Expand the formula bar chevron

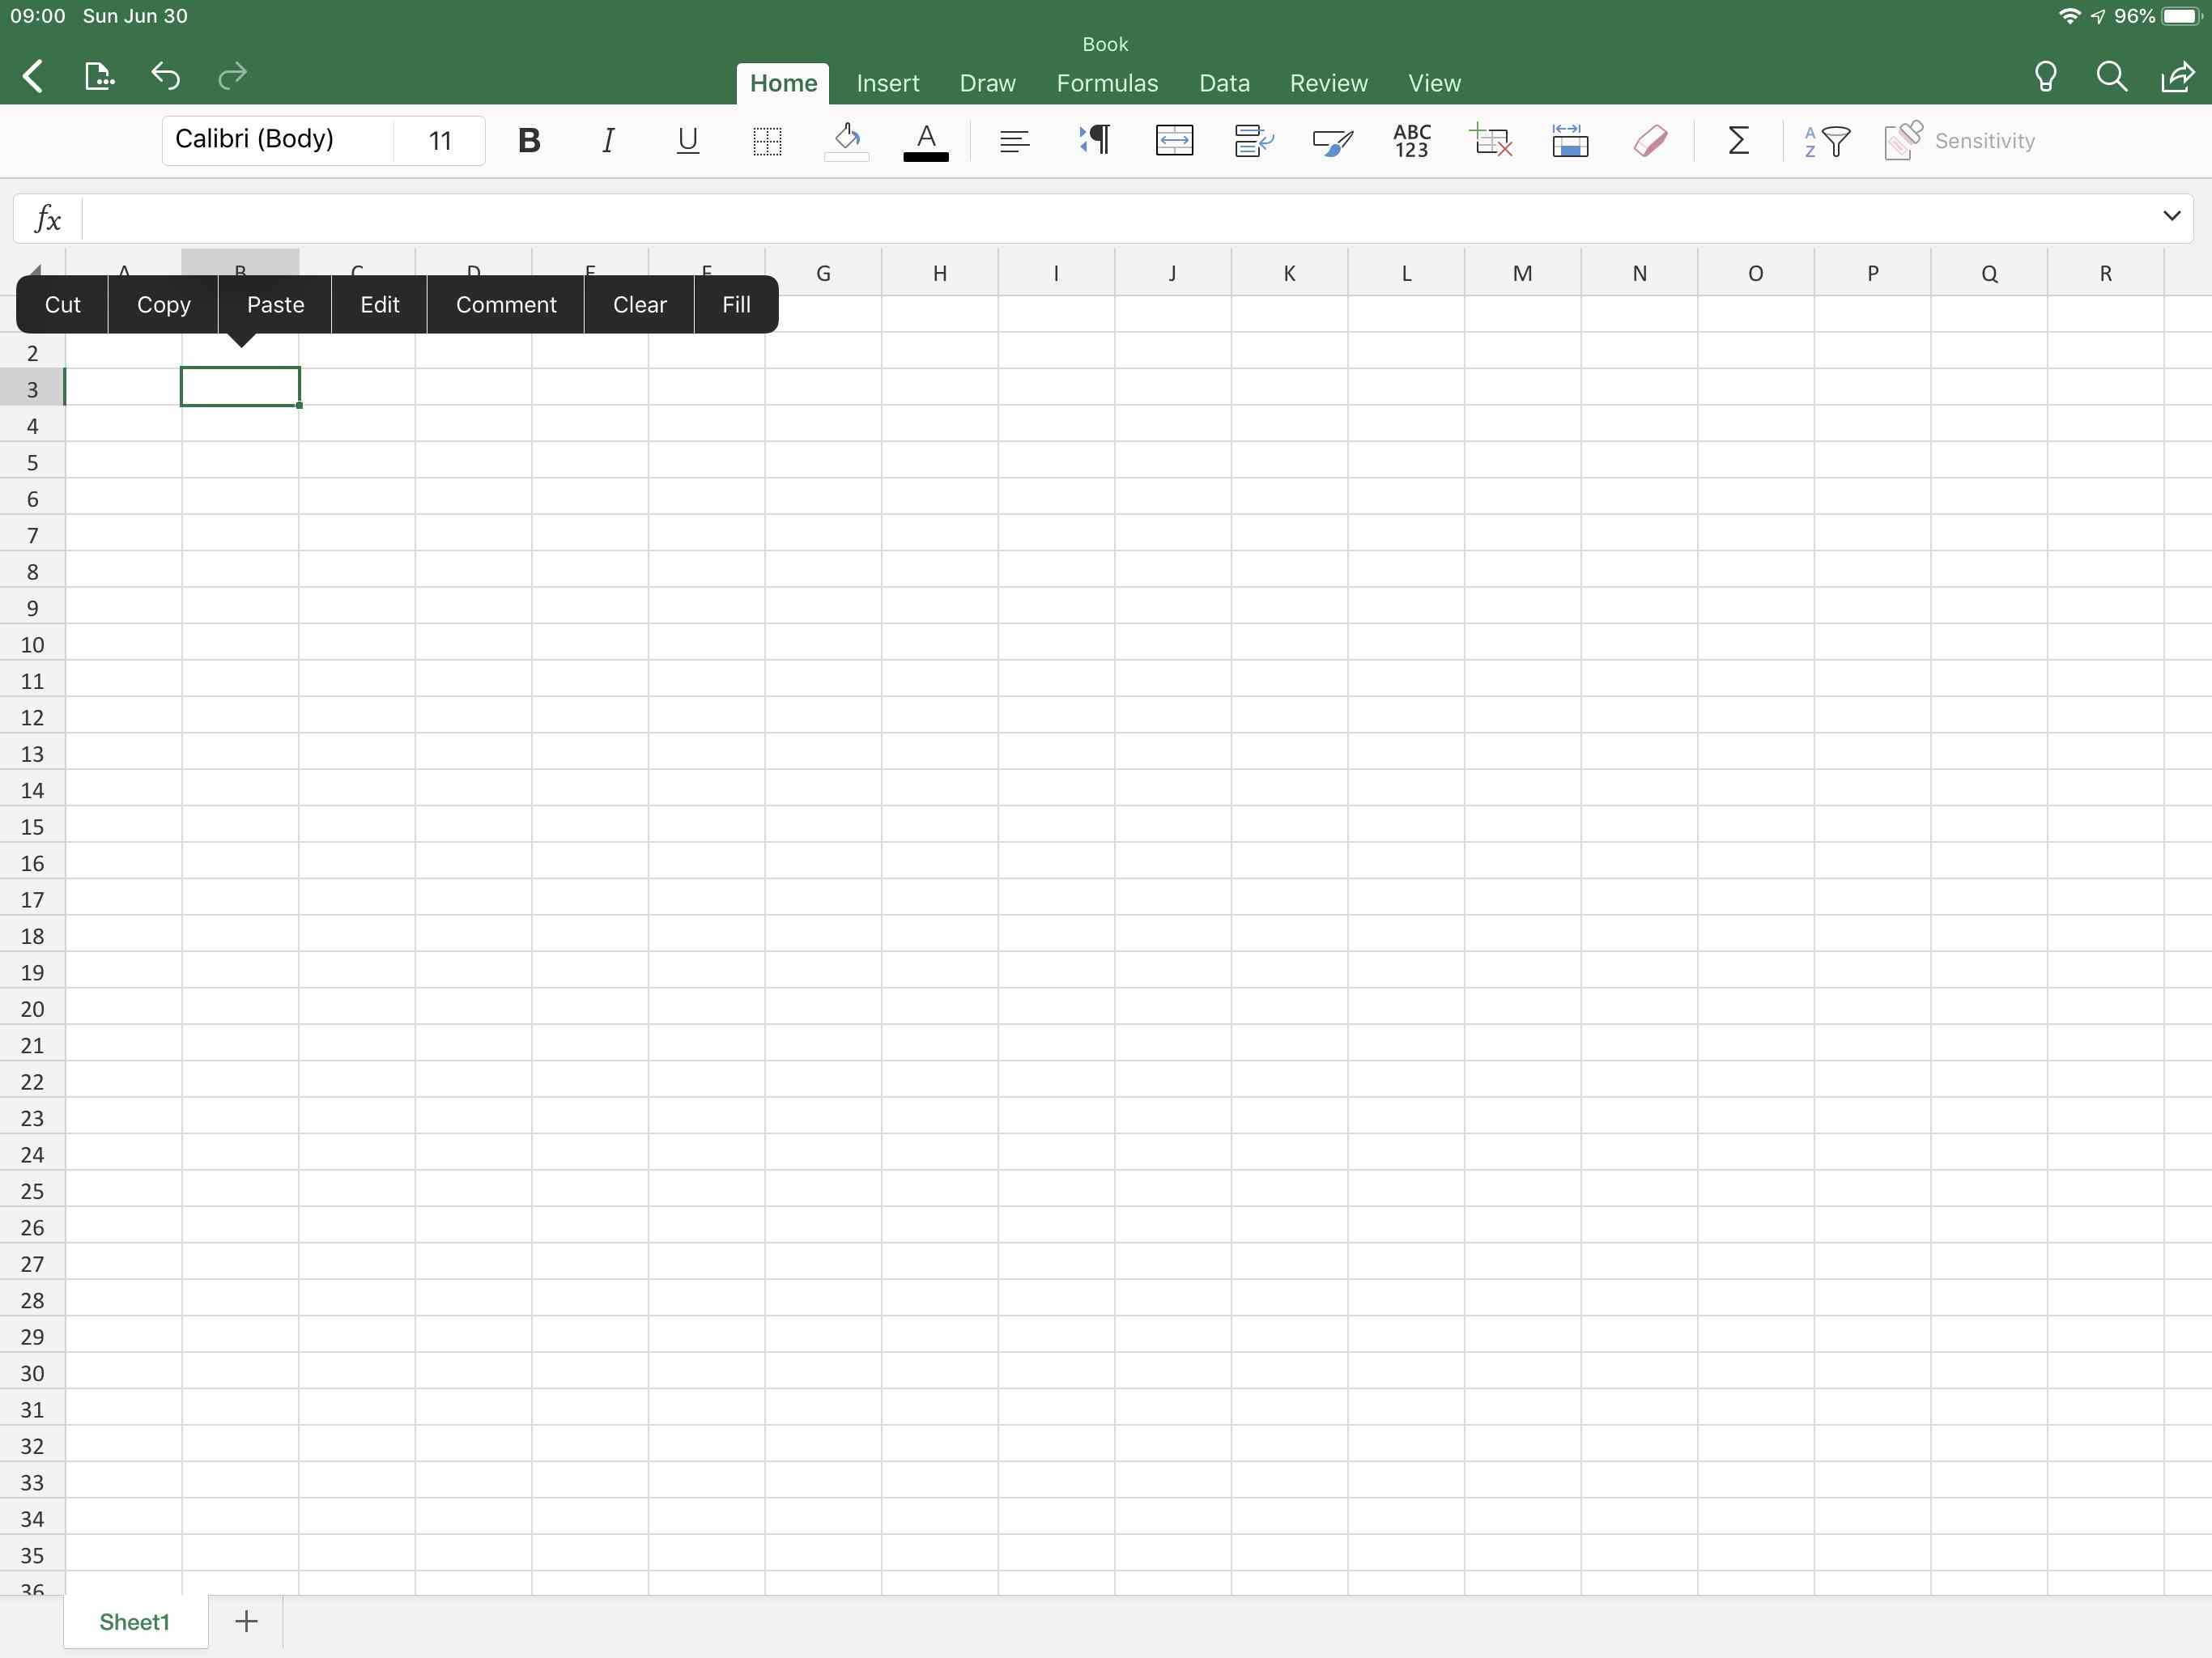tap(2171, 216)
